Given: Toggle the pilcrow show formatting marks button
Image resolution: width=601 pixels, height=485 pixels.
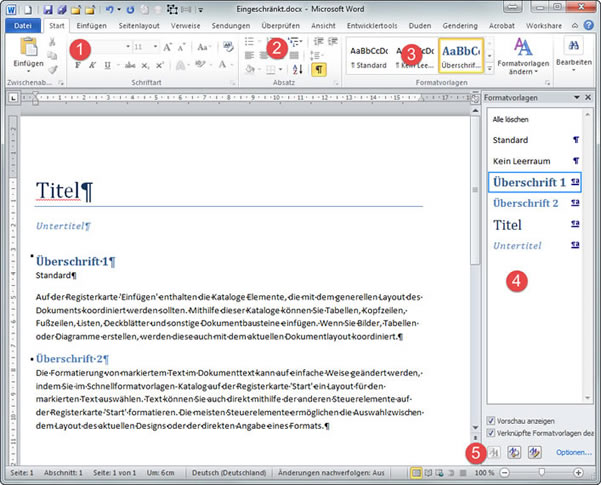Looking at the screenshot, I should pos(320,70).
